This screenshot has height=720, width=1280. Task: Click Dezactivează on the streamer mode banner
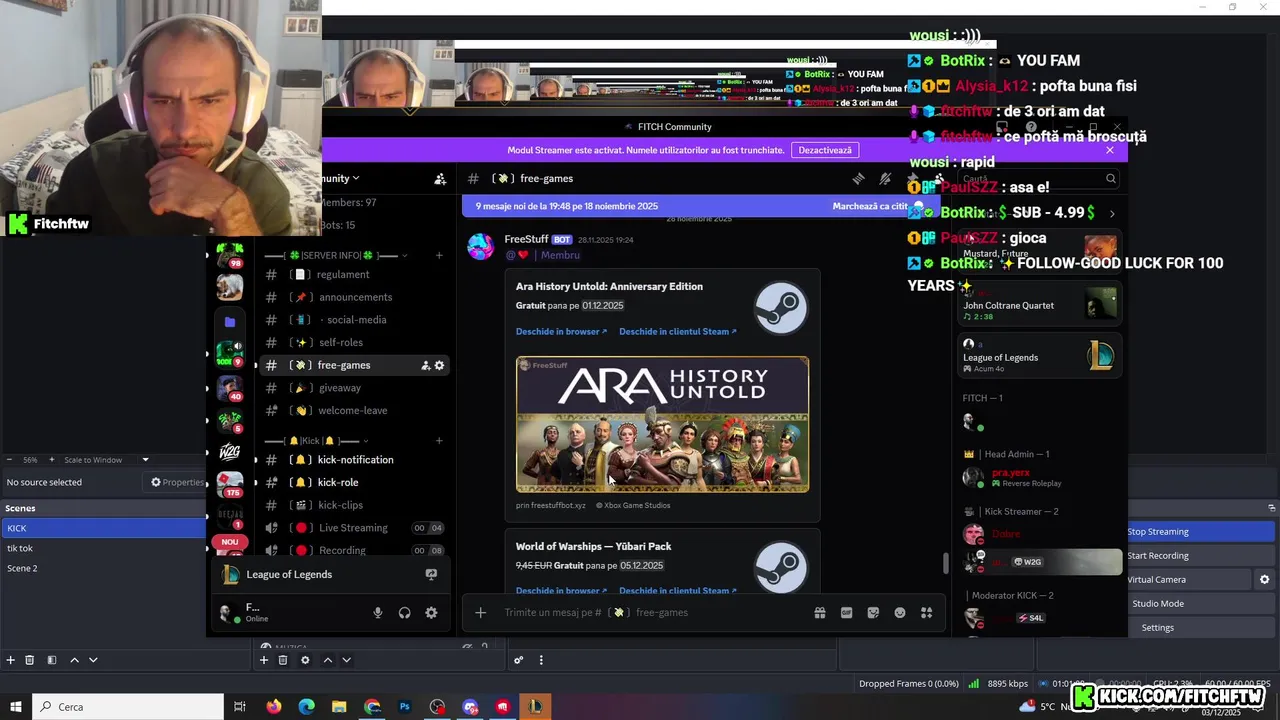tap(825, 150)
